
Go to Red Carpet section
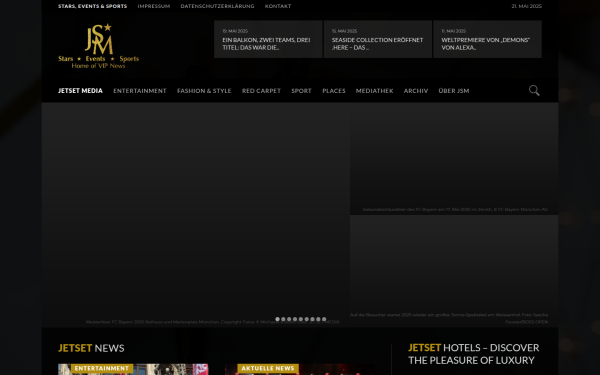pos(261,91)
